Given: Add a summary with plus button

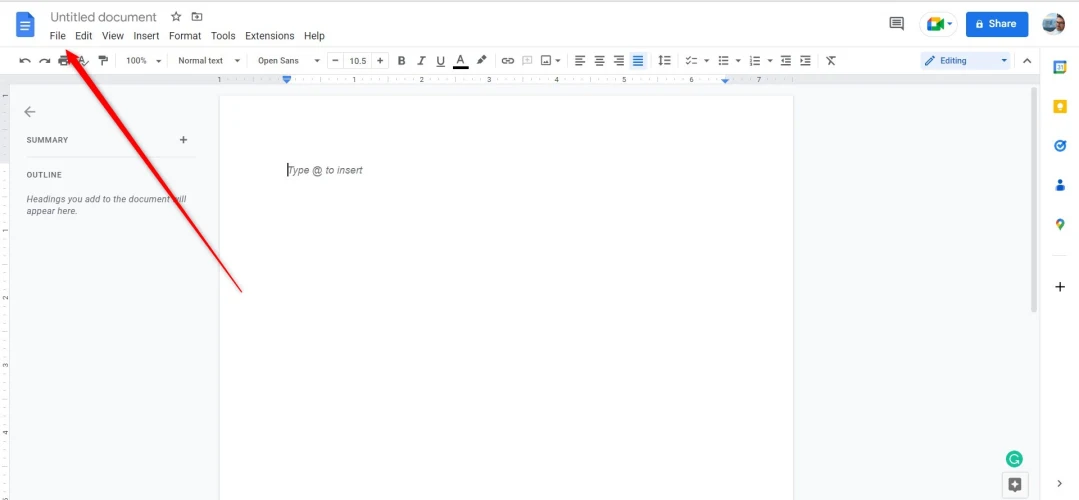Looking at the screenshot, I should pyautogui.click(x=183, y=140).
